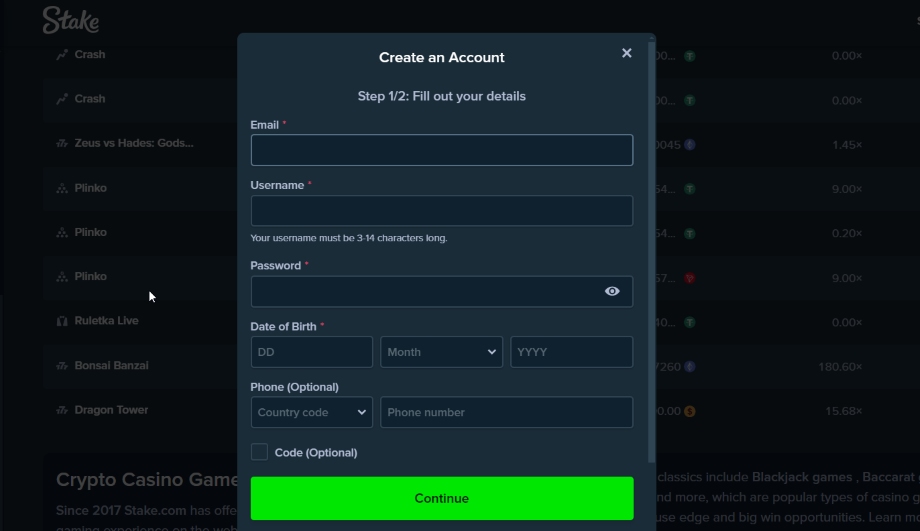The width and height of the screenshot is (920, 531).
Task: Click the first Crash game icon
Action: pos(62,55)
